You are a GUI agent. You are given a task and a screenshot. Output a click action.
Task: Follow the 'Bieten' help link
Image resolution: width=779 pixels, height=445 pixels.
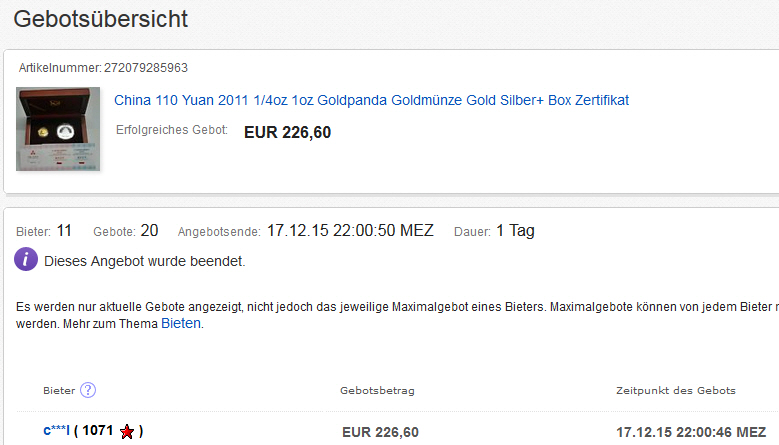point(181,324)
